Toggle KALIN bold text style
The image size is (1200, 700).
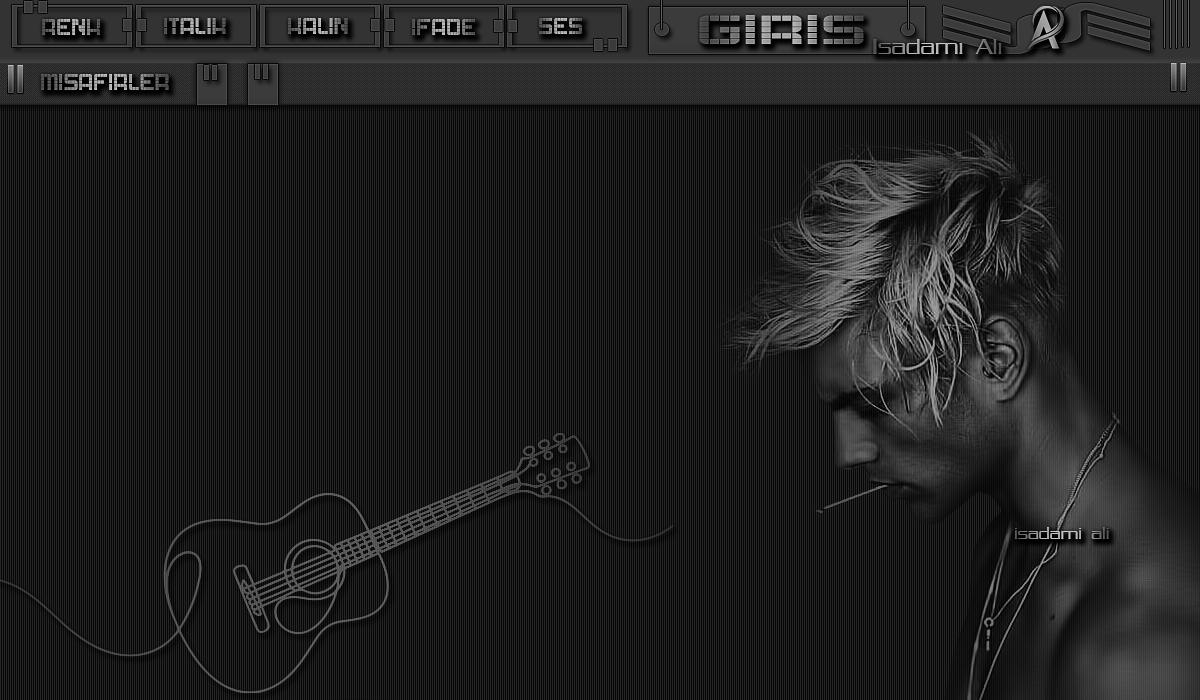320,26
